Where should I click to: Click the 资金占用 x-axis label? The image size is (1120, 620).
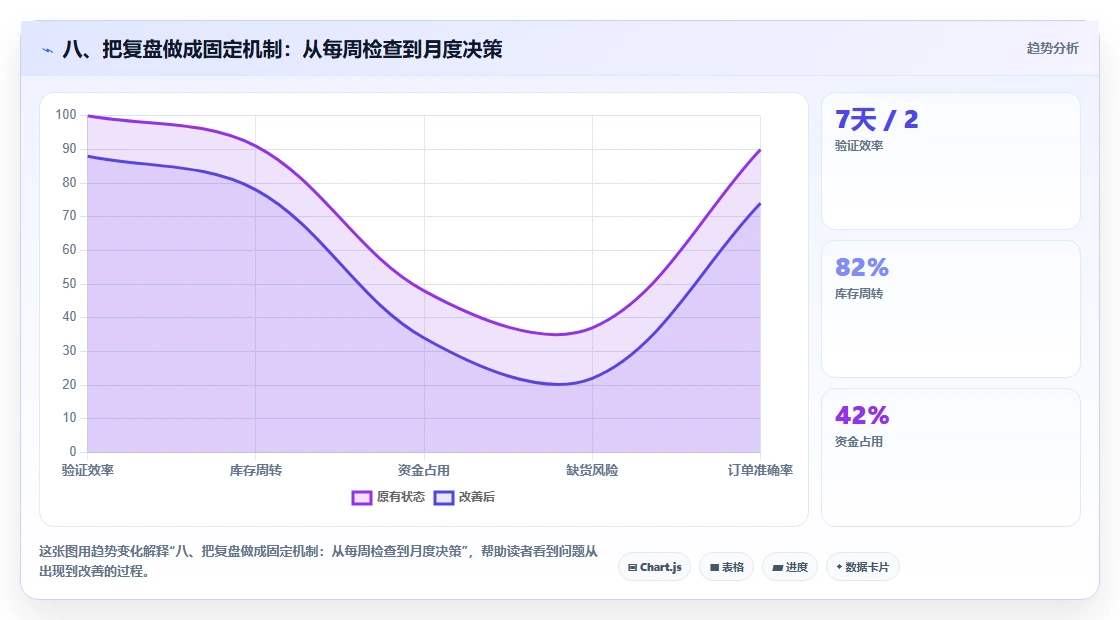click(424, 470)
